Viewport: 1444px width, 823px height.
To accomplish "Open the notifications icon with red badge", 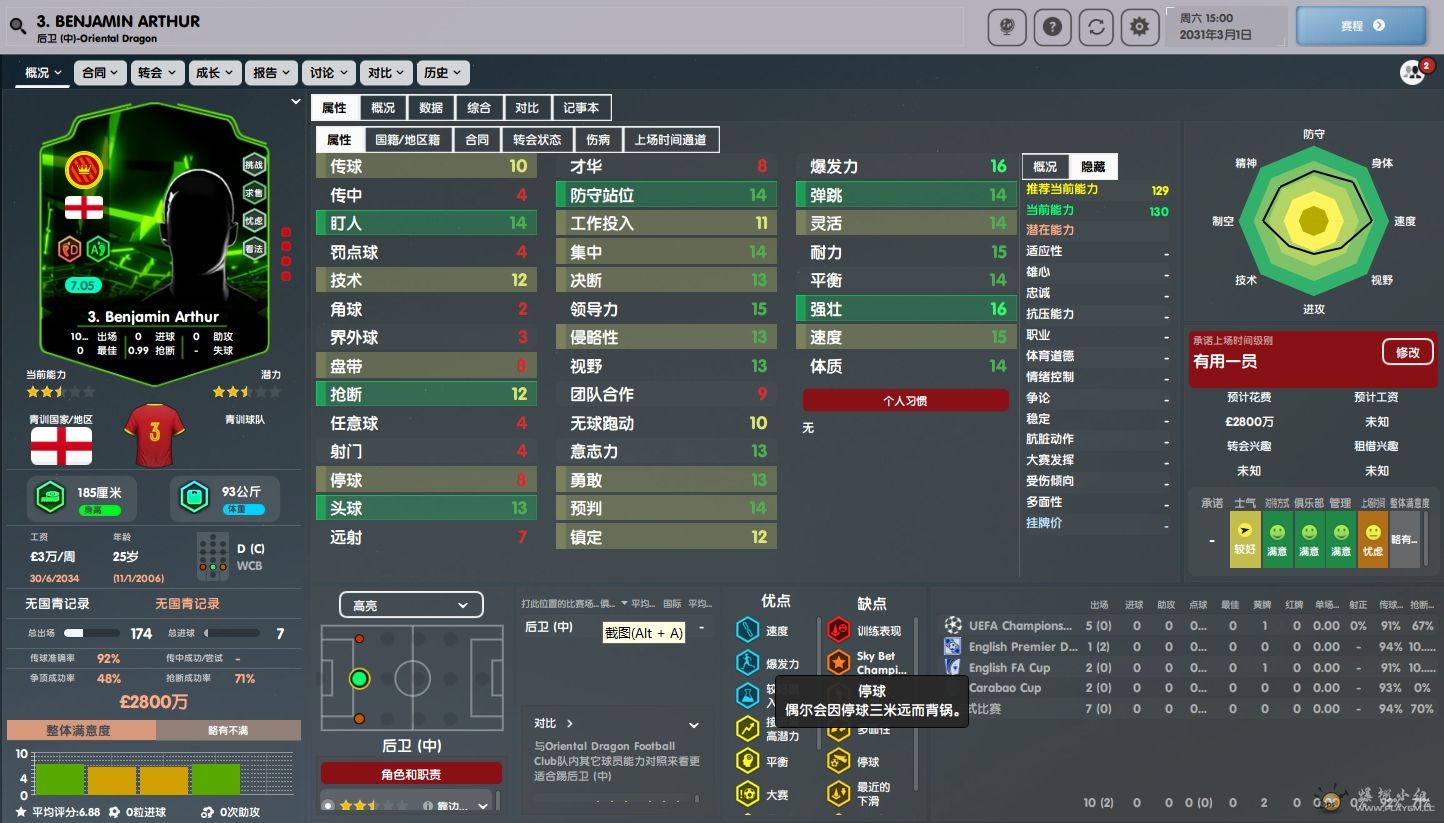I will 1414,72.
